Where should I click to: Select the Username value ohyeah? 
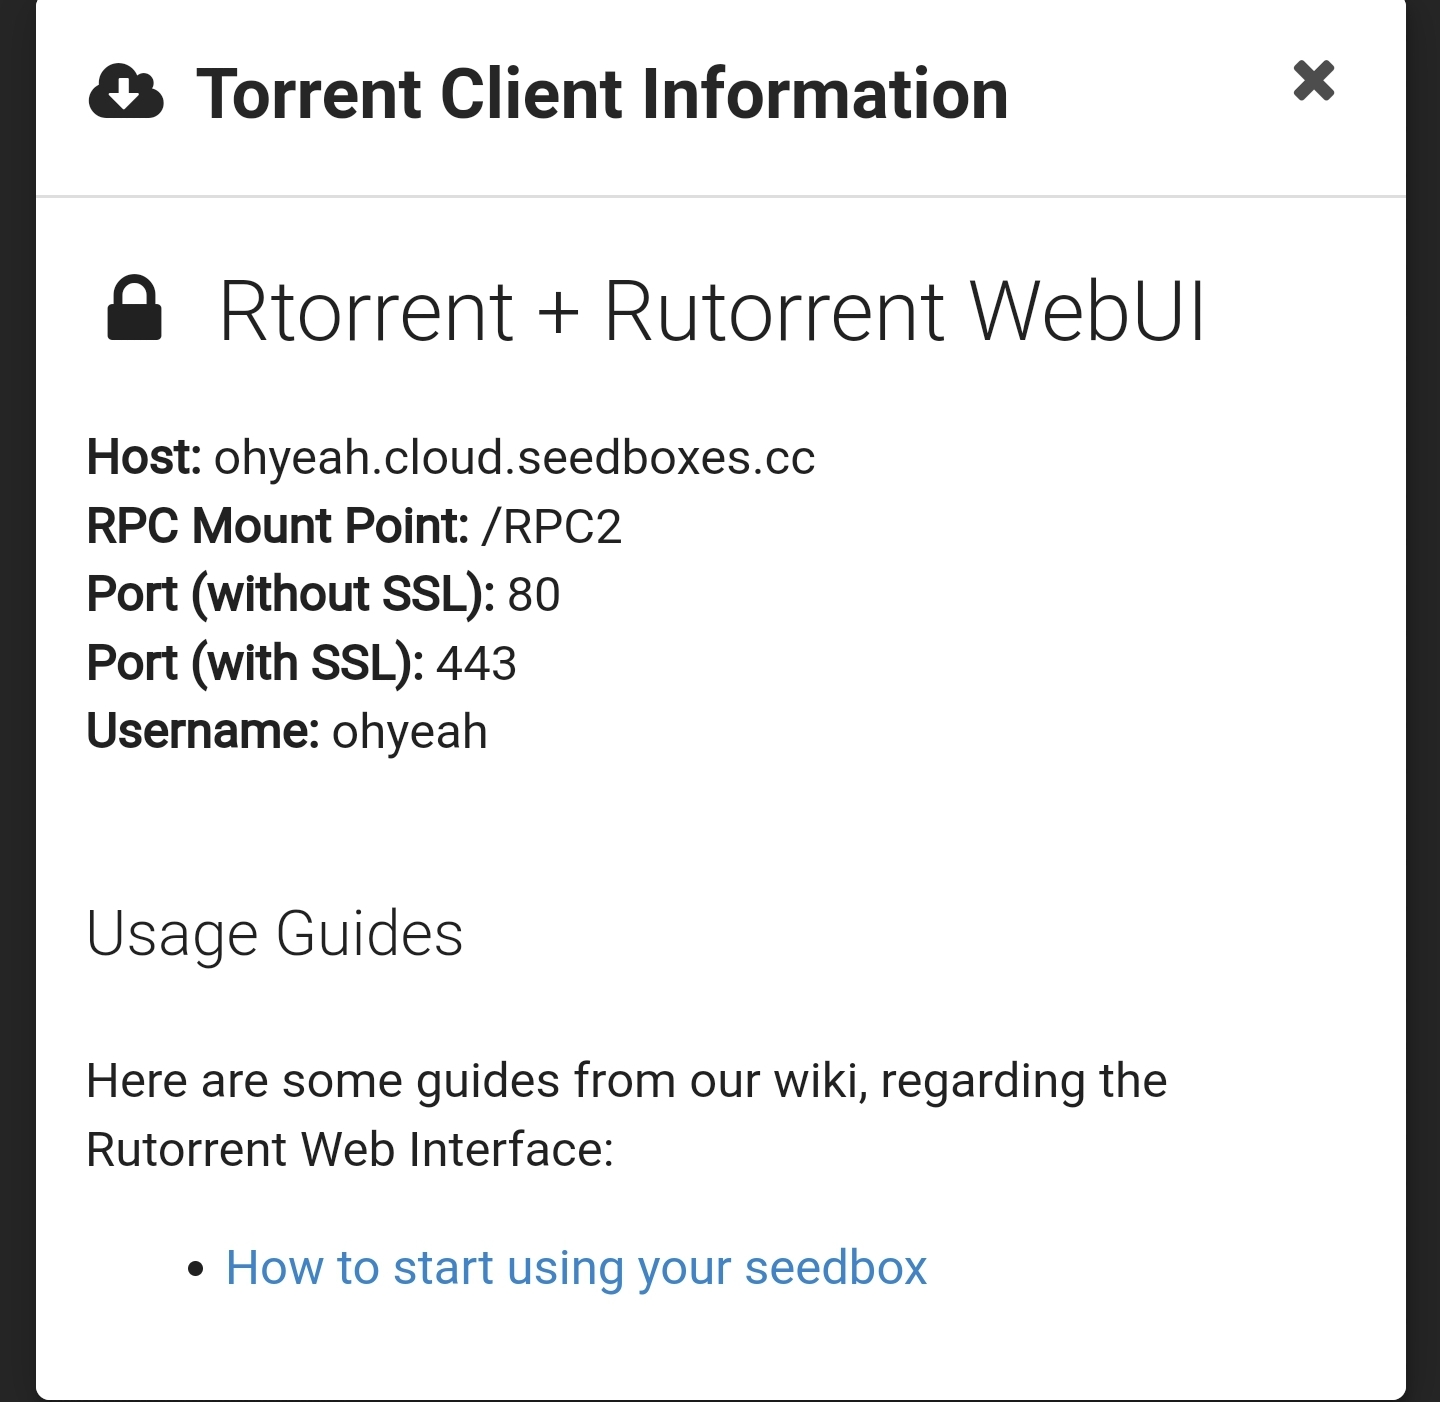tap(410, 730)
